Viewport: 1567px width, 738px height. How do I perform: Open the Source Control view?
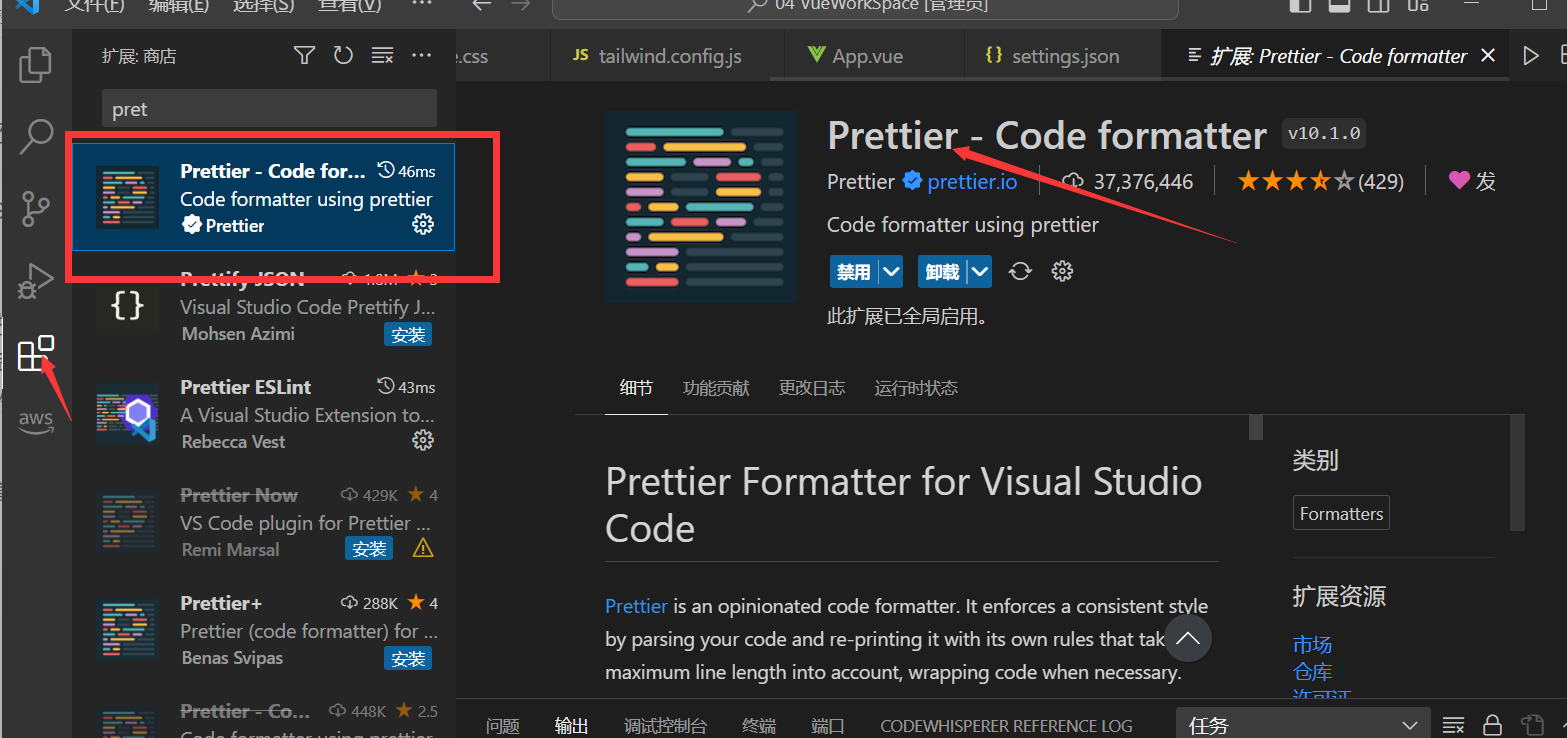36,208
